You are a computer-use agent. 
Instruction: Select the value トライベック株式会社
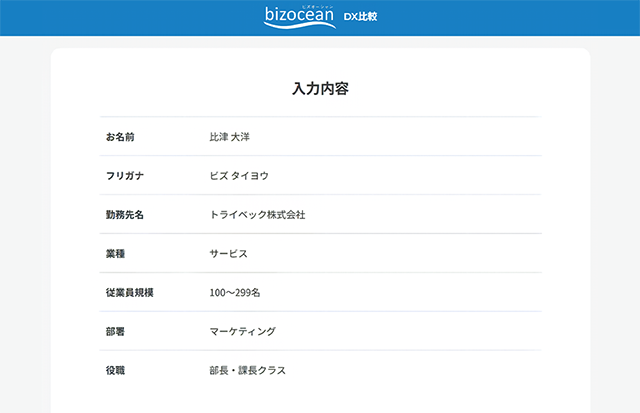(x=257, y=215)
